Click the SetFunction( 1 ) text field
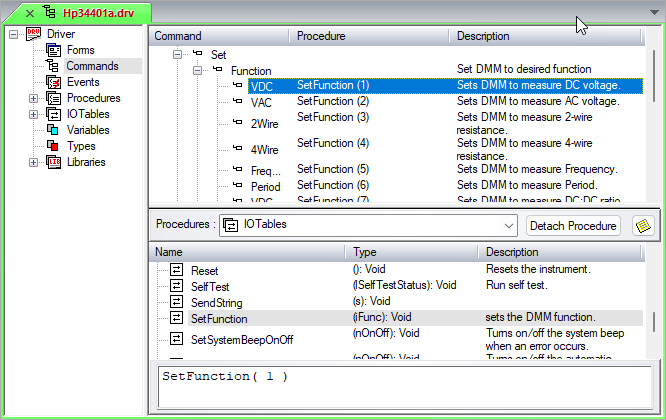 (400, 387)
